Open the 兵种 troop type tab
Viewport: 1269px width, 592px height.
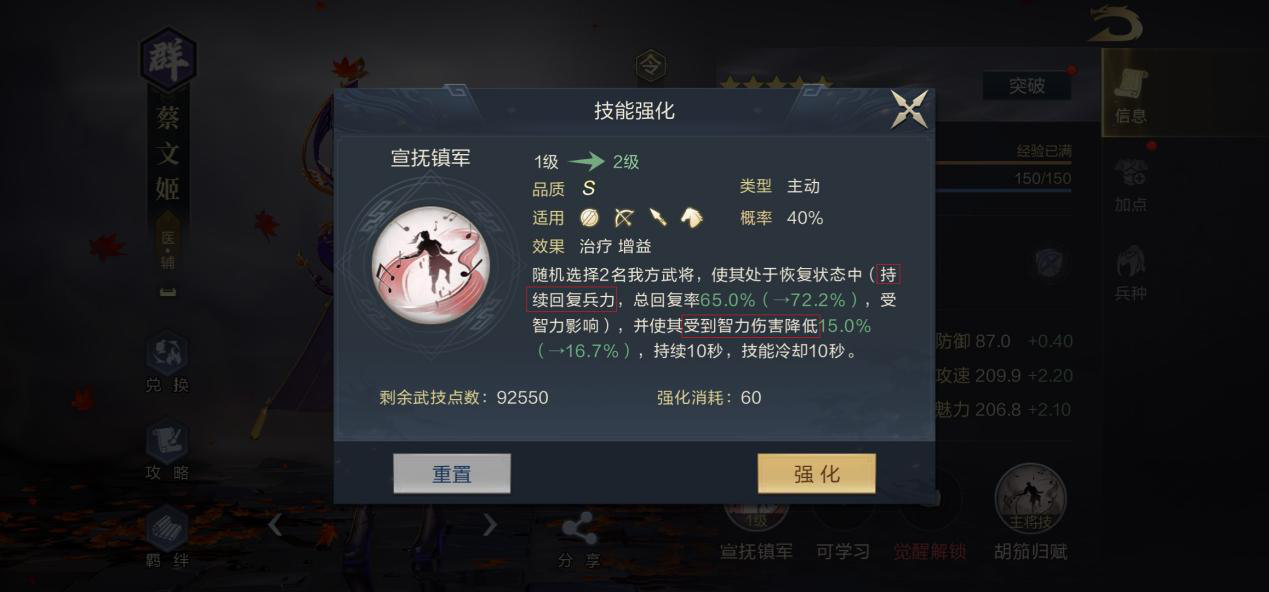point(1131,273)
